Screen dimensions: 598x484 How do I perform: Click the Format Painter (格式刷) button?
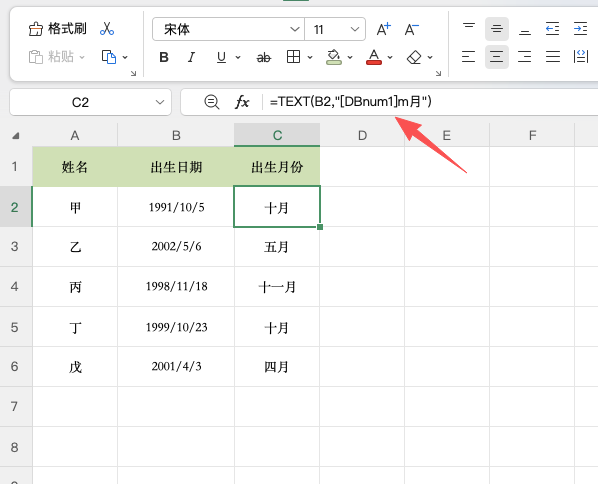point(58,29)
